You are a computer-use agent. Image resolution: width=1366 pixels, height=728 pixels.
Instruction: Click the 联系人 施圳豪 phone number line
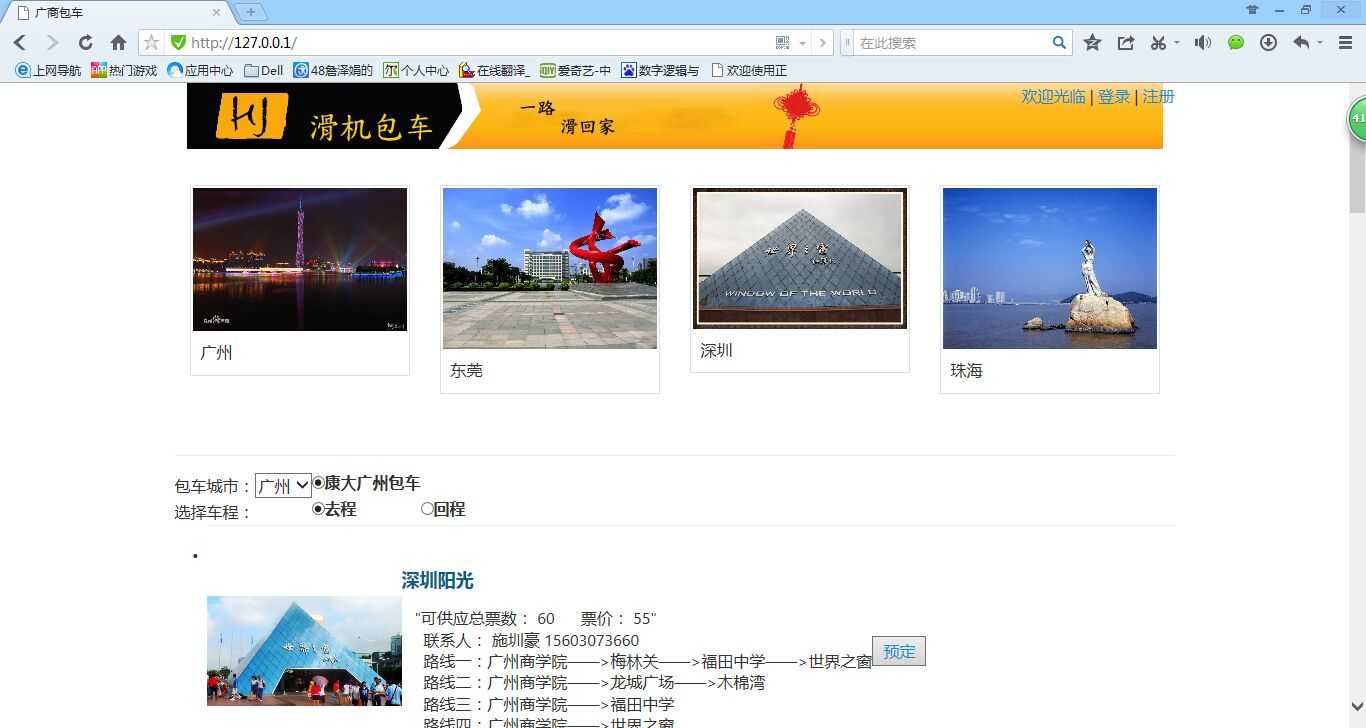pos(531,640)
